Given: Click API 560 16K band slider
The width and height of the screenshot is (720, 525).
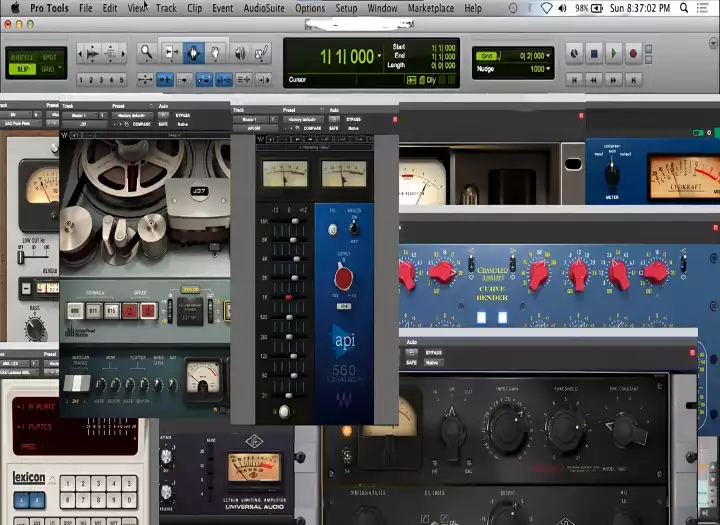Looking at the screenshot, I should (295, 221).
